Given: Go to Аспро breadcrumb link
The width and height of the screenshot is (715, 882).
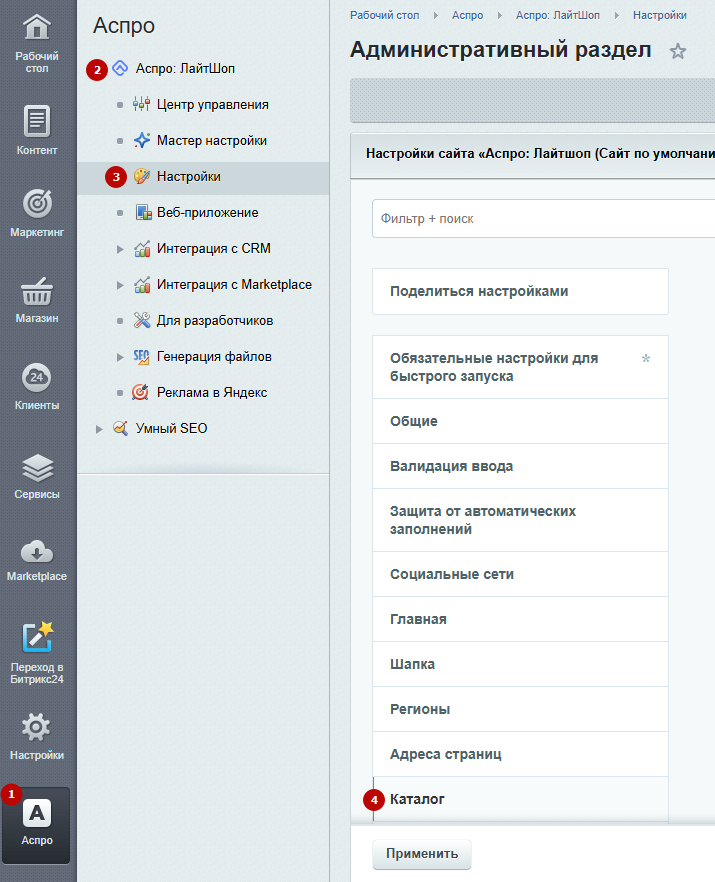Looking at the screenshot, I should pos(467,15).
